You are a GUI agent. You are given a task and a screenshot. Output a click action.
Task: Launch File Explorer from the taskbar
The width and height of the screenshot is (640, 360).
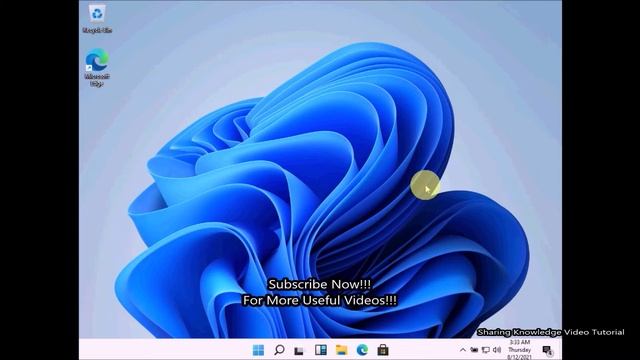[x=341, y=350]
